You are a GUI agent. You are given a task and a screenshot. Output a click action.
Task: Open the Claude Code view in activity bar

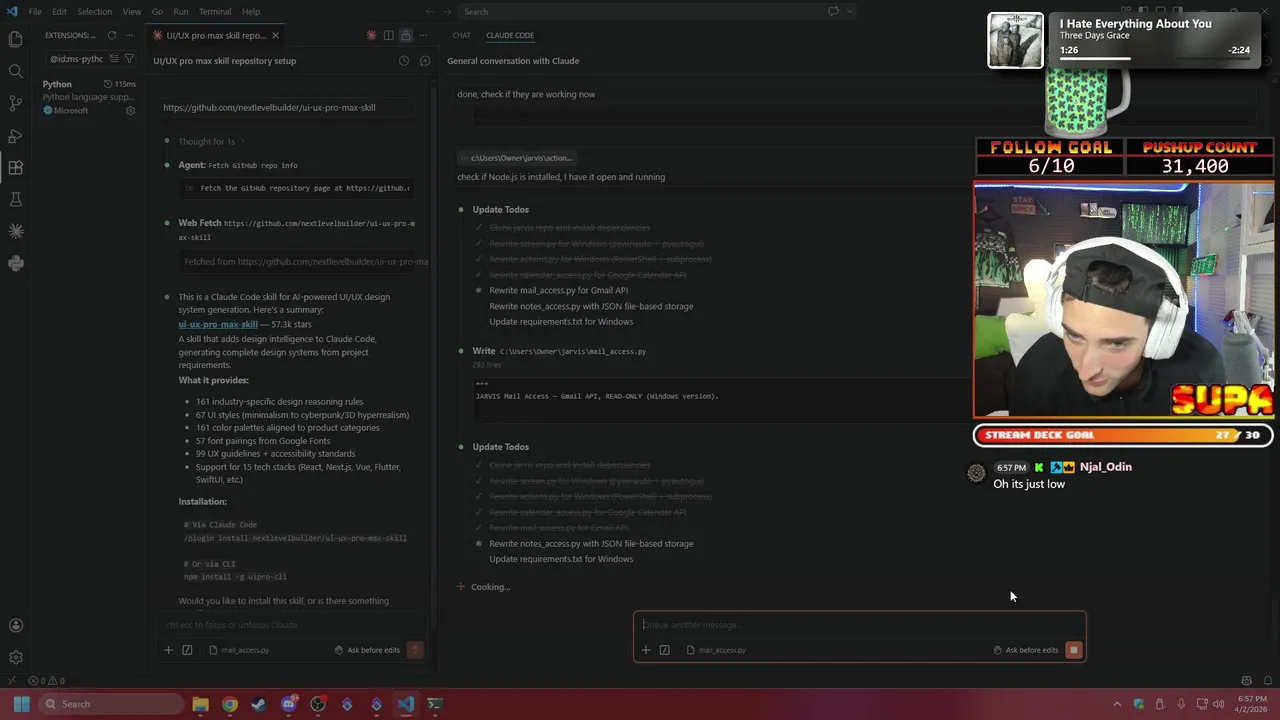[15, 231]
